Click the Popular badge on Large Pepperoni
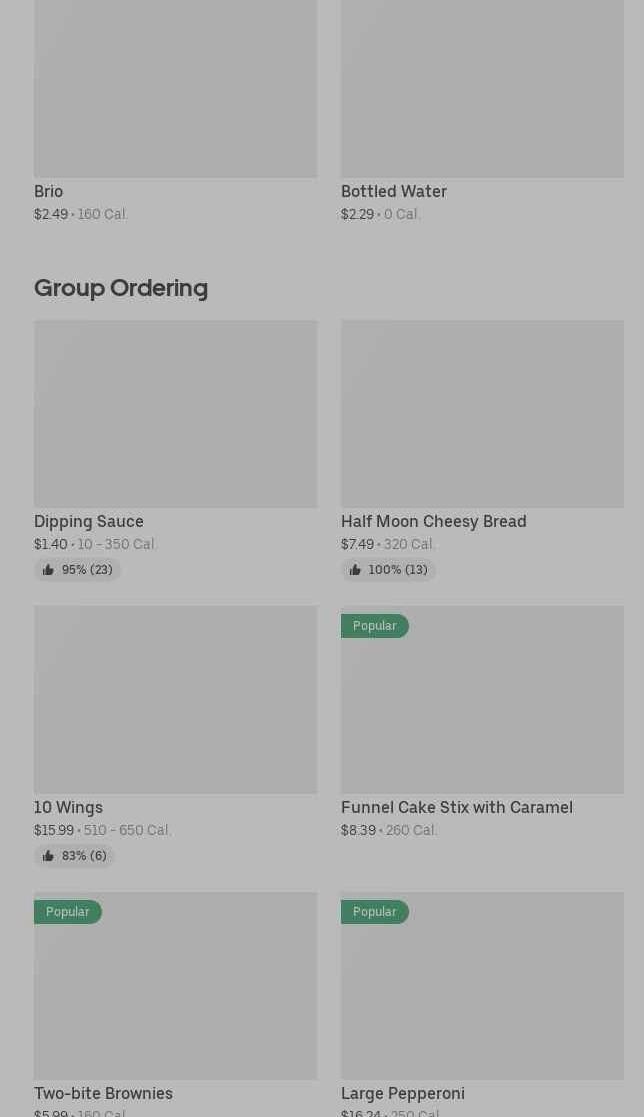 [375, 912]
